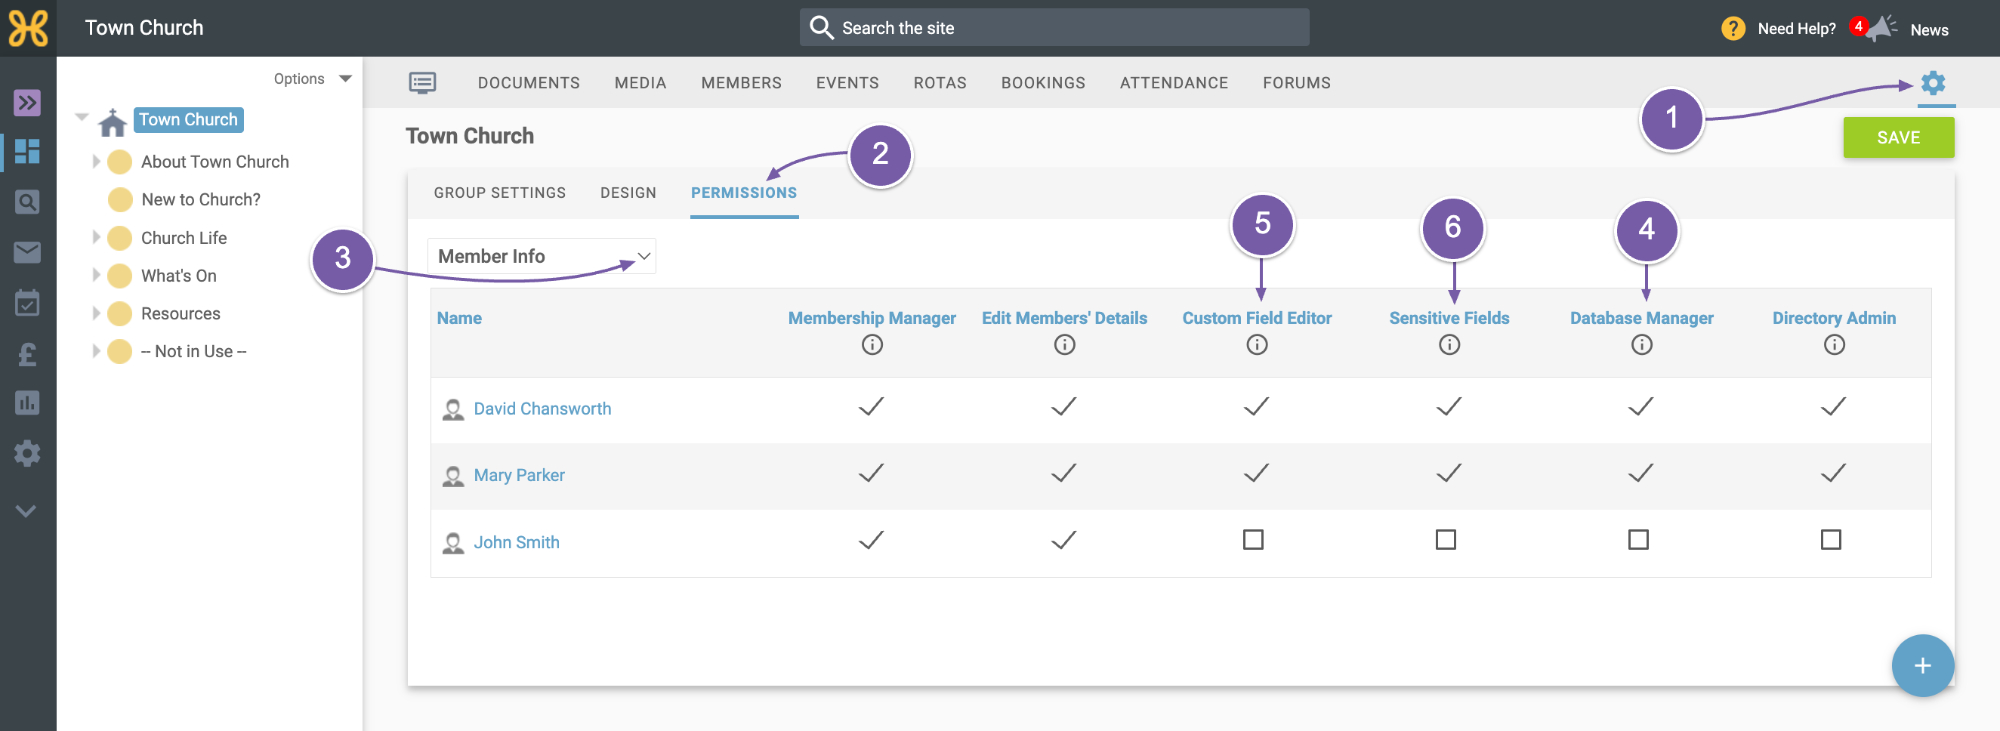The height and width of the screenshot is (731, 2000).
Task: Open David Chansworth's profile link
Action: pos(542,409)
